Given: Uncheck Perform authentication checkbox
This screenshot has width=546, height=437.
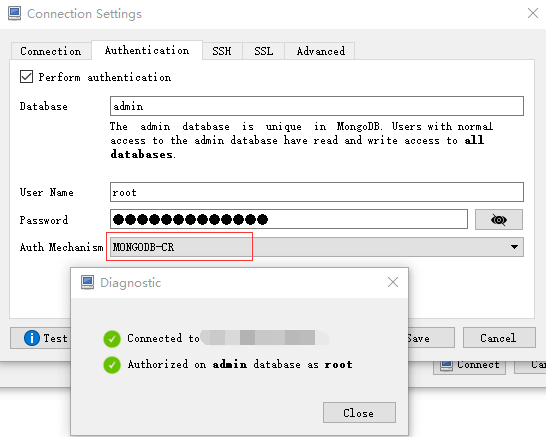Looking at the screenshot, I should pyautogui.click(x=26, y=77).
